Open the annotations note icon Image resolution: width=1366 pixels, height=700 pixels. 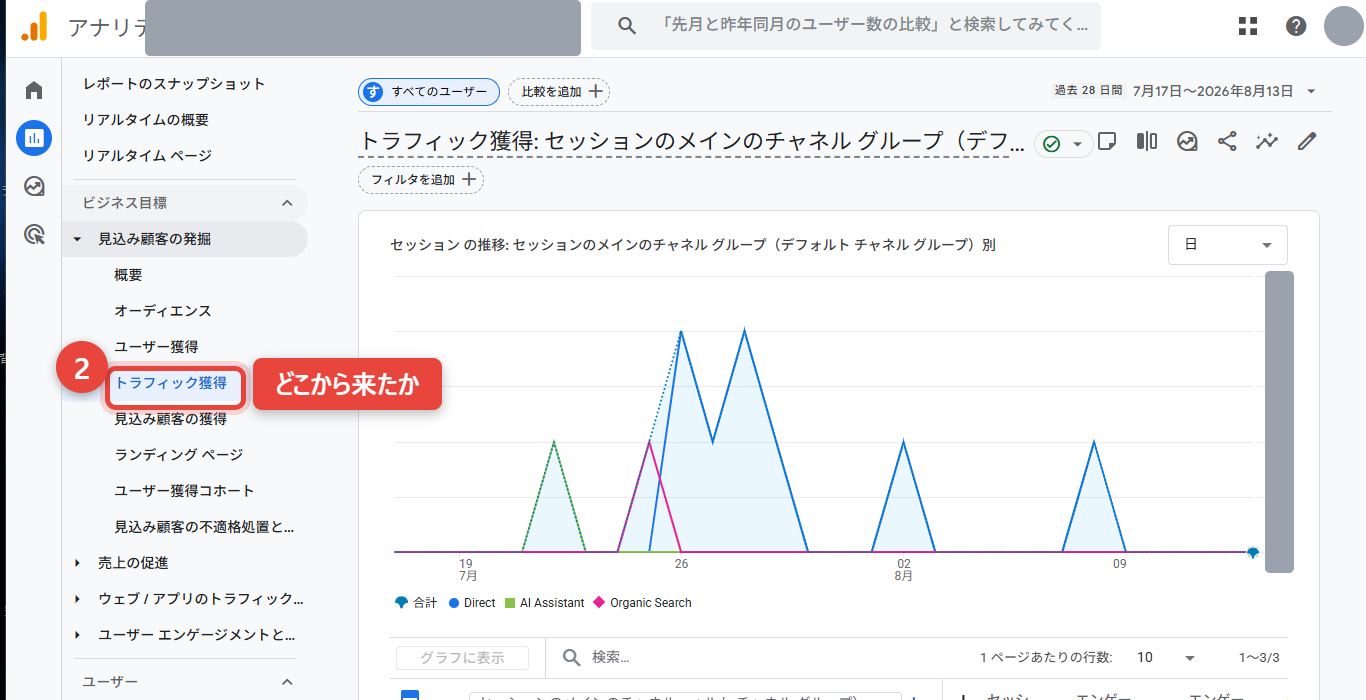pyautogui.click(x=1107, y=141)
